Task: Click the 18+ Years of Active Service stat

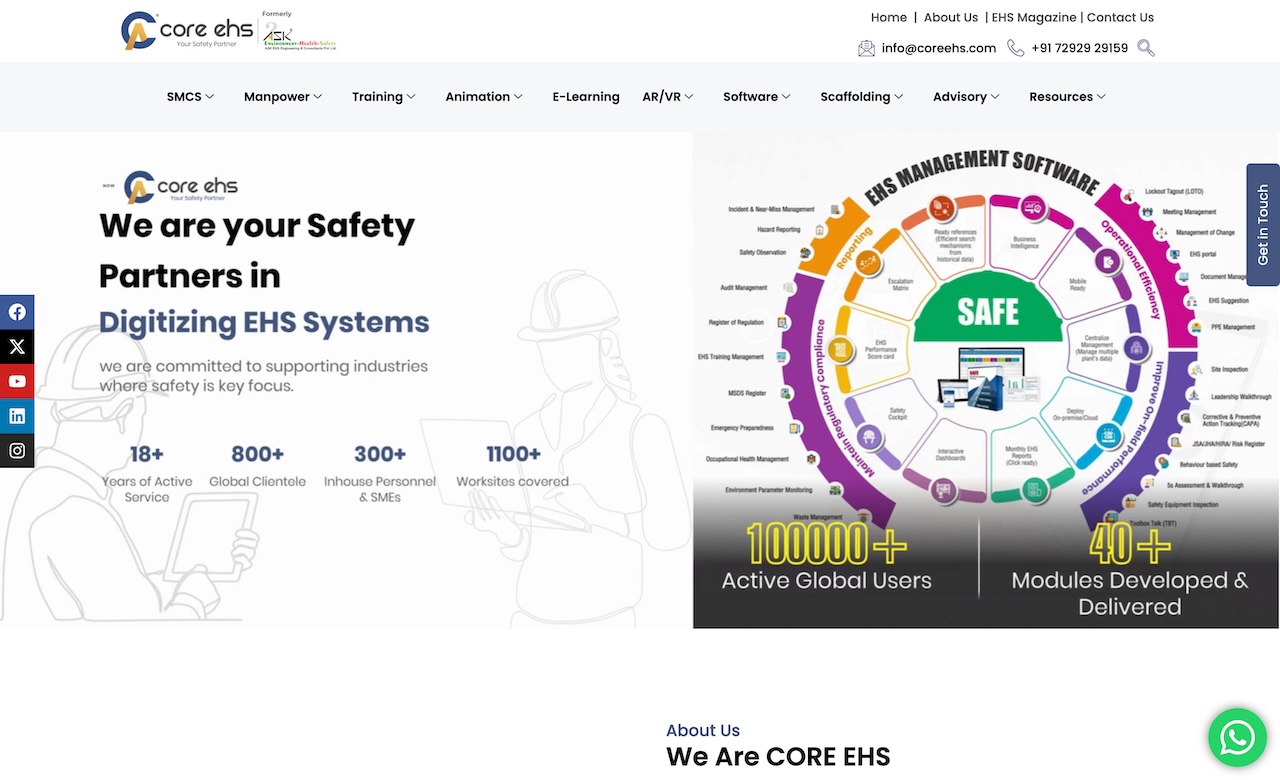Action: [x=147, y=472]
